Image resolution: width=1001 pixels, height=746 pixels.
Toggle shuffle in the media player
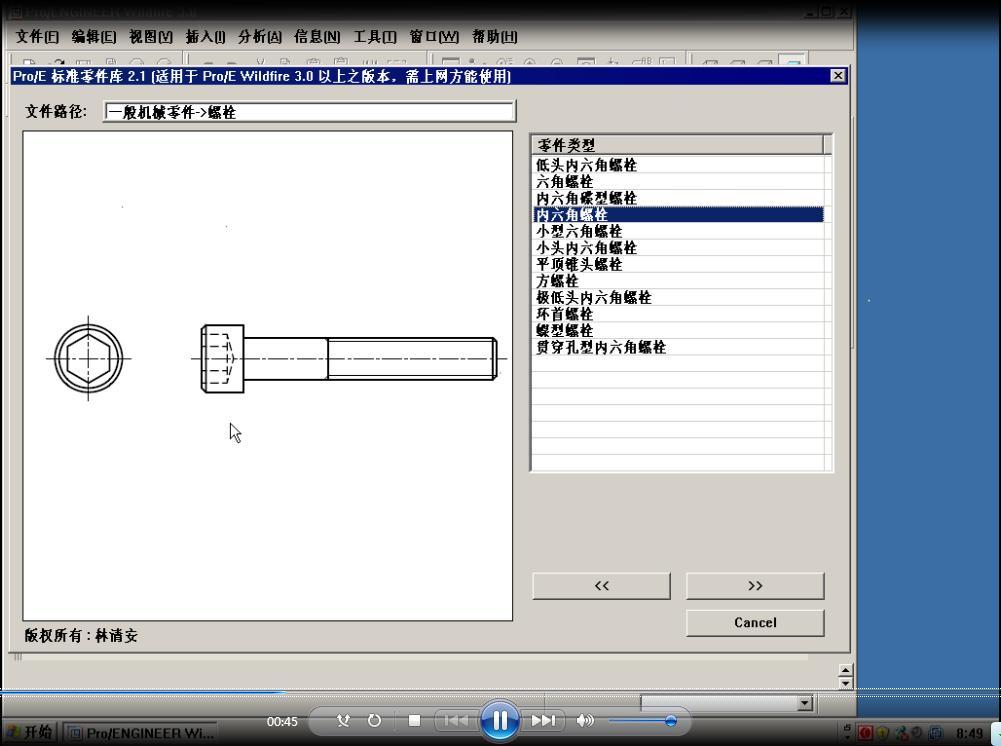tap(343, 720)
